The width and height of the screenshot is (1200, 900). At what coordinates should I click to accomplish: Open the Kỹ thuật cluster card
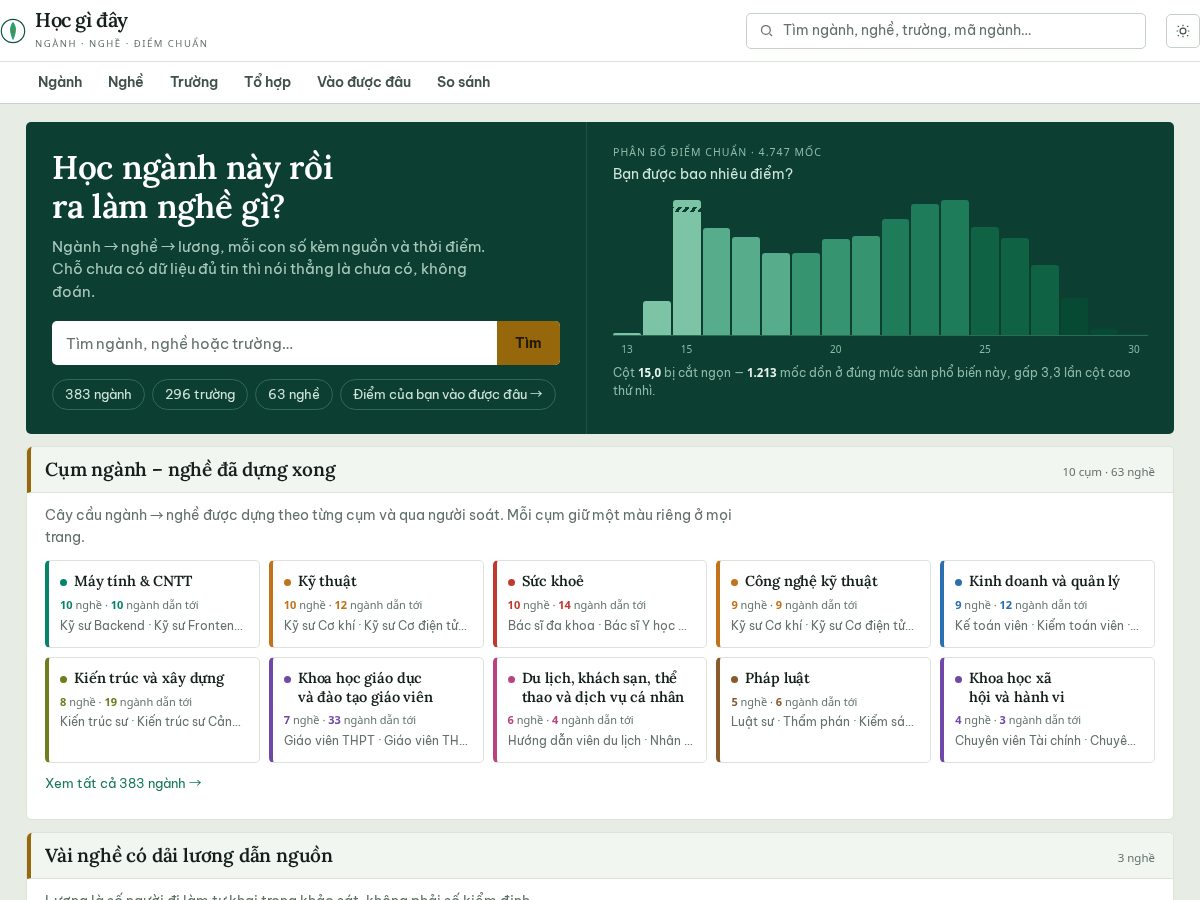pos(376,604)
